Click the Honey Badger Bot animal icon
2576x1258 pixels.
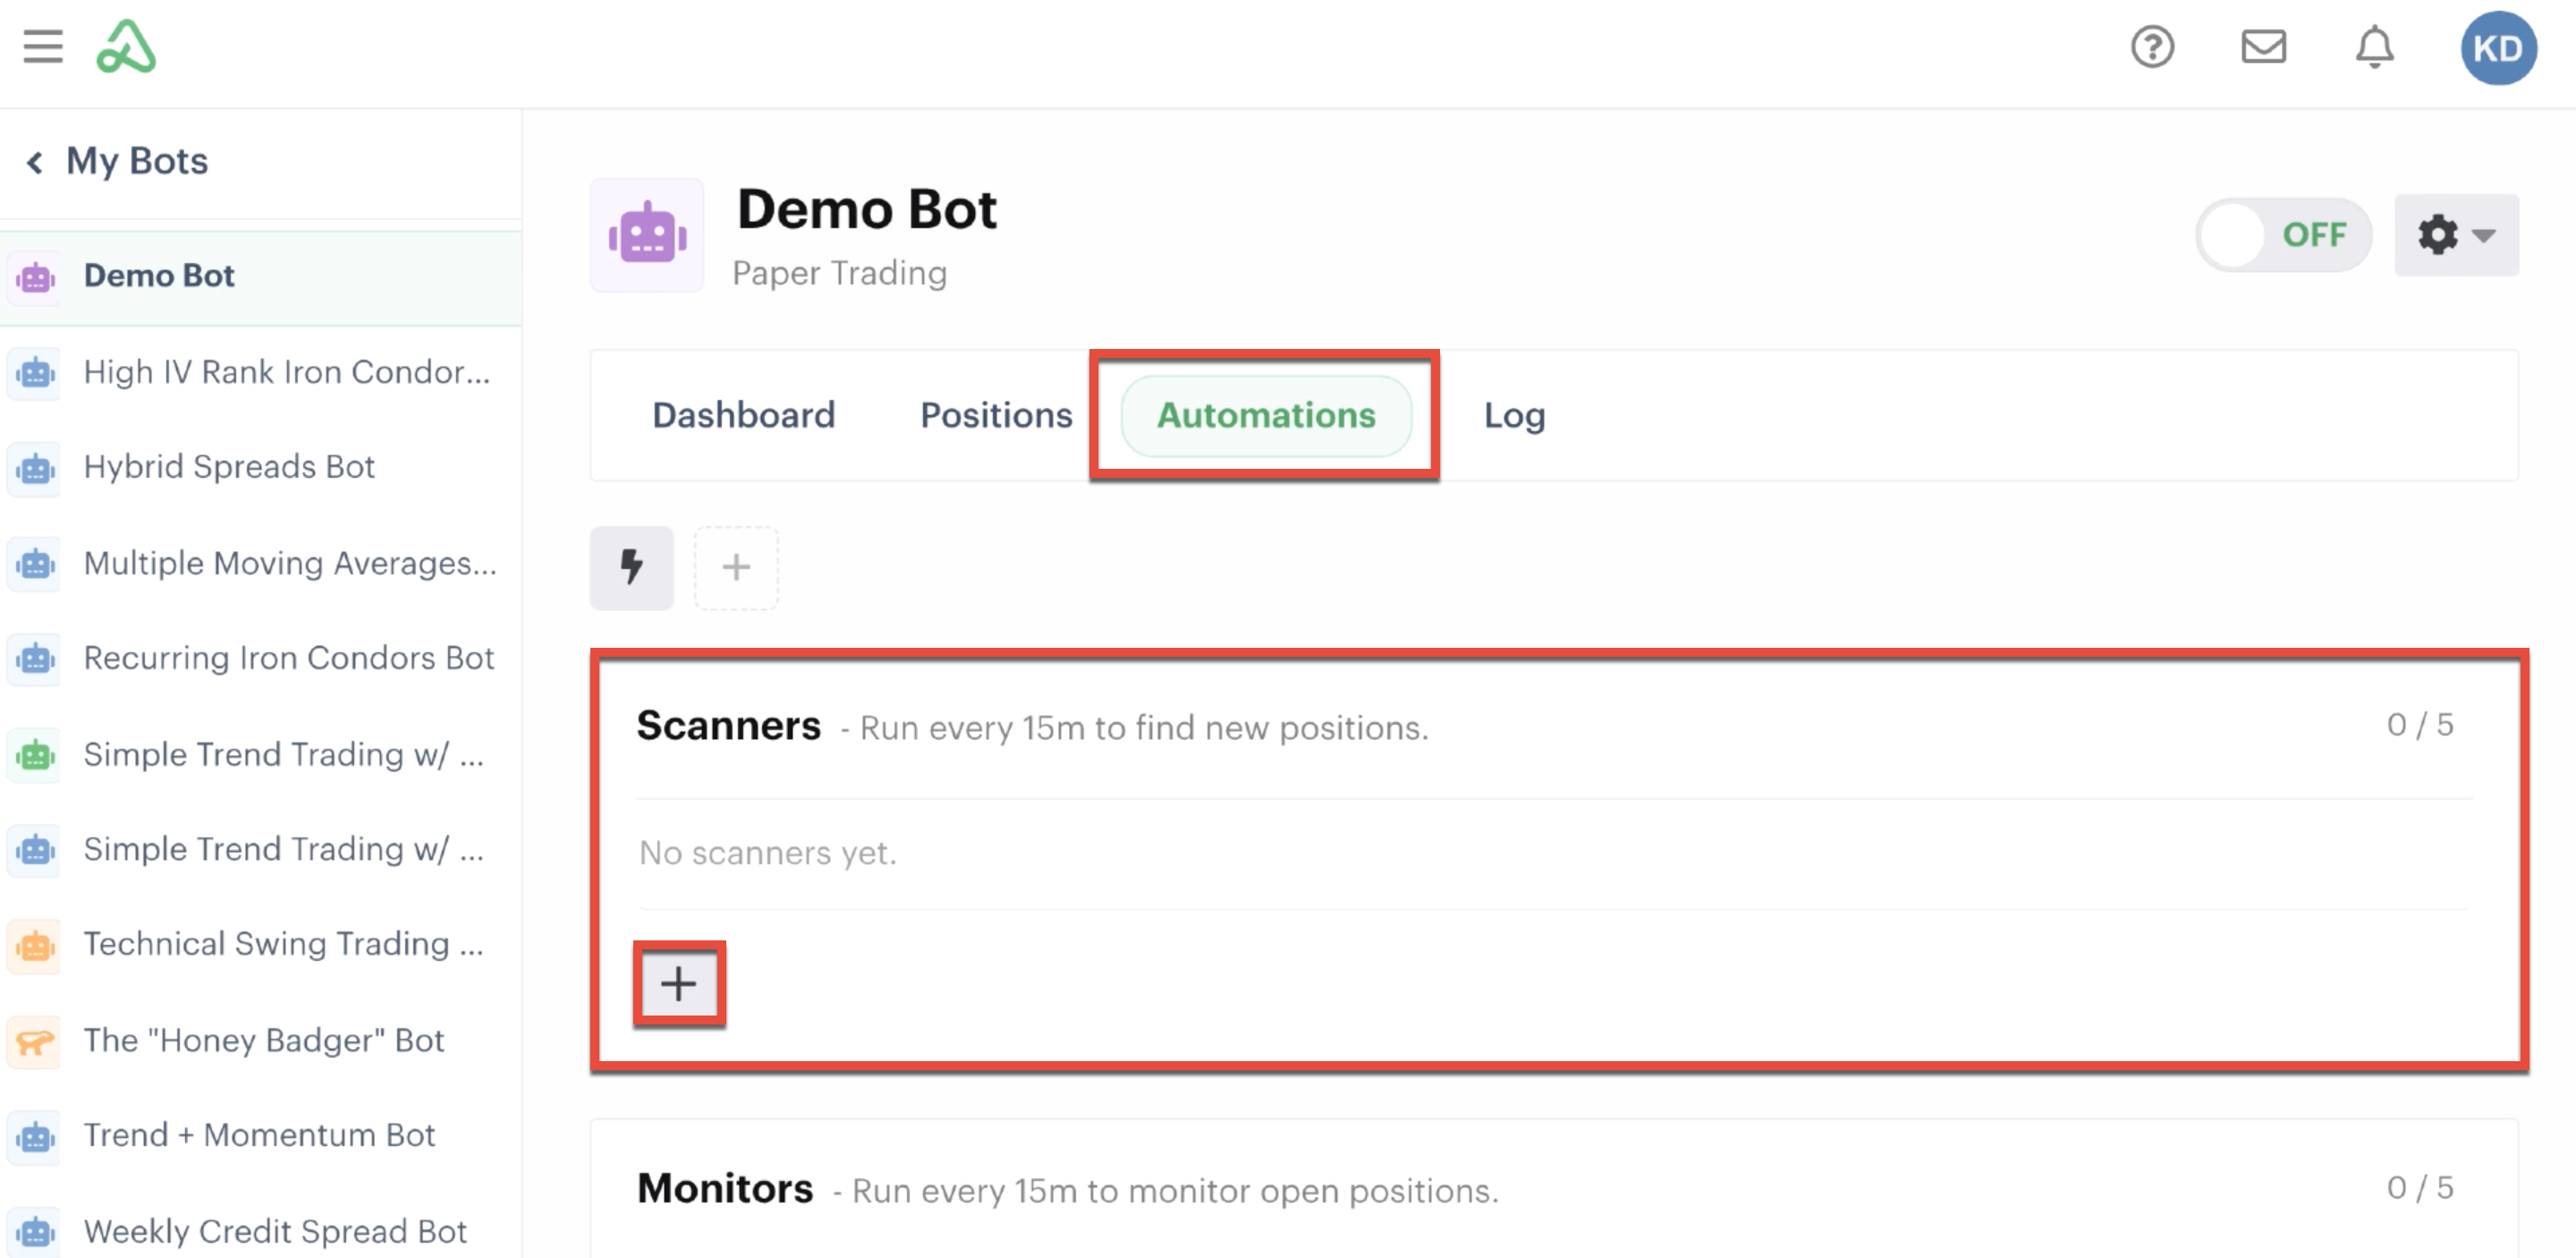[x=35, y=1042]
